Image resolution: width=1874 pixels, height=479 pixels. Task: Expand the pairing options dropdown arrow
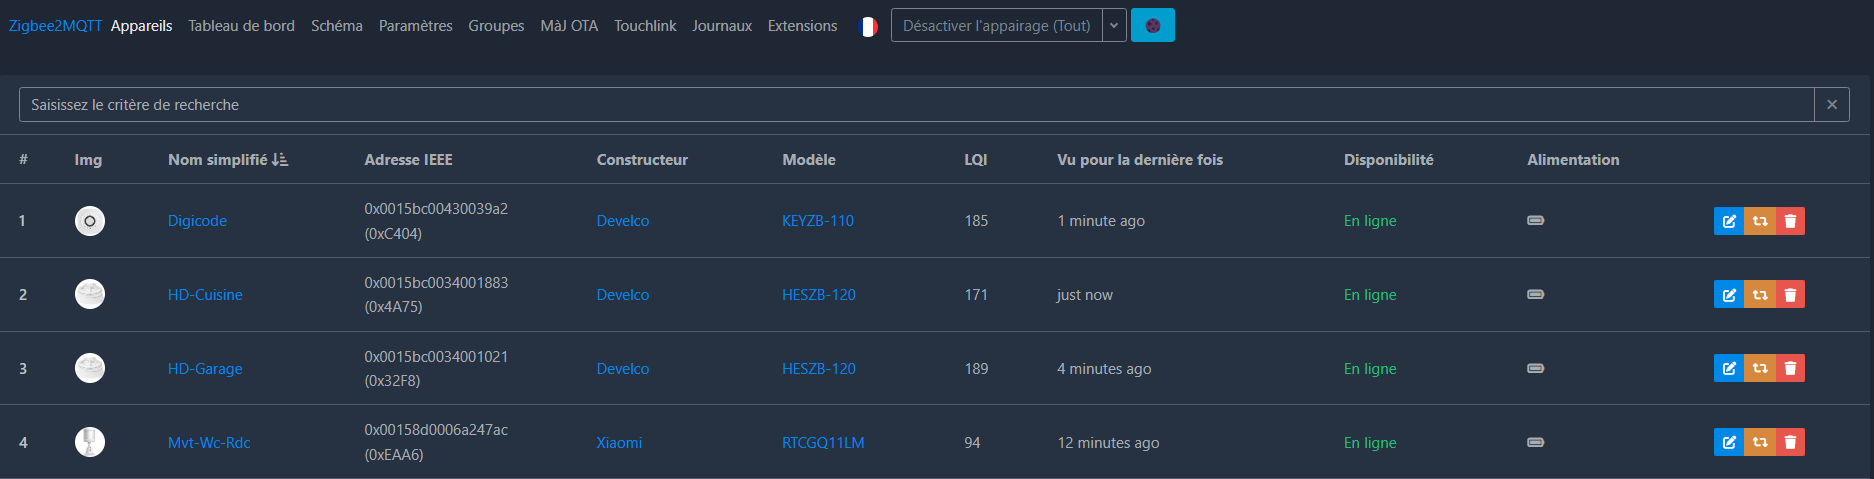click(x=1114, y=26)
